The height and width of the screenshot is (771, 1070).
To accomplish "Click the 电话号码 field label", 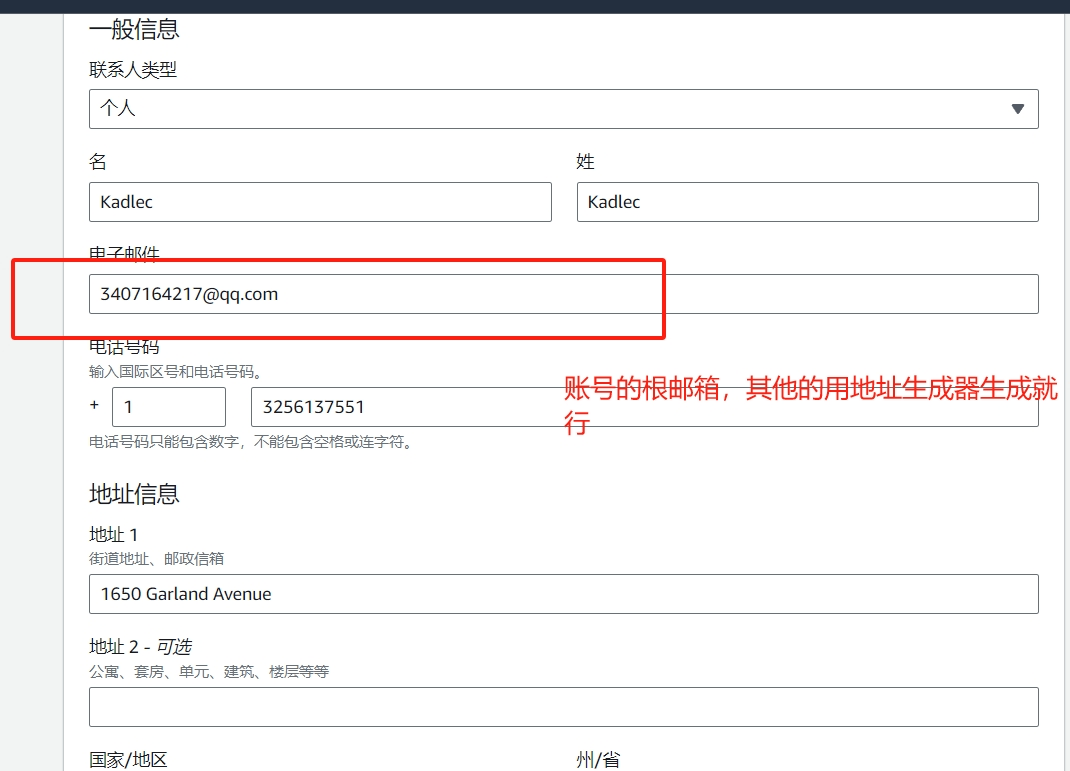I will click(124, 347).
